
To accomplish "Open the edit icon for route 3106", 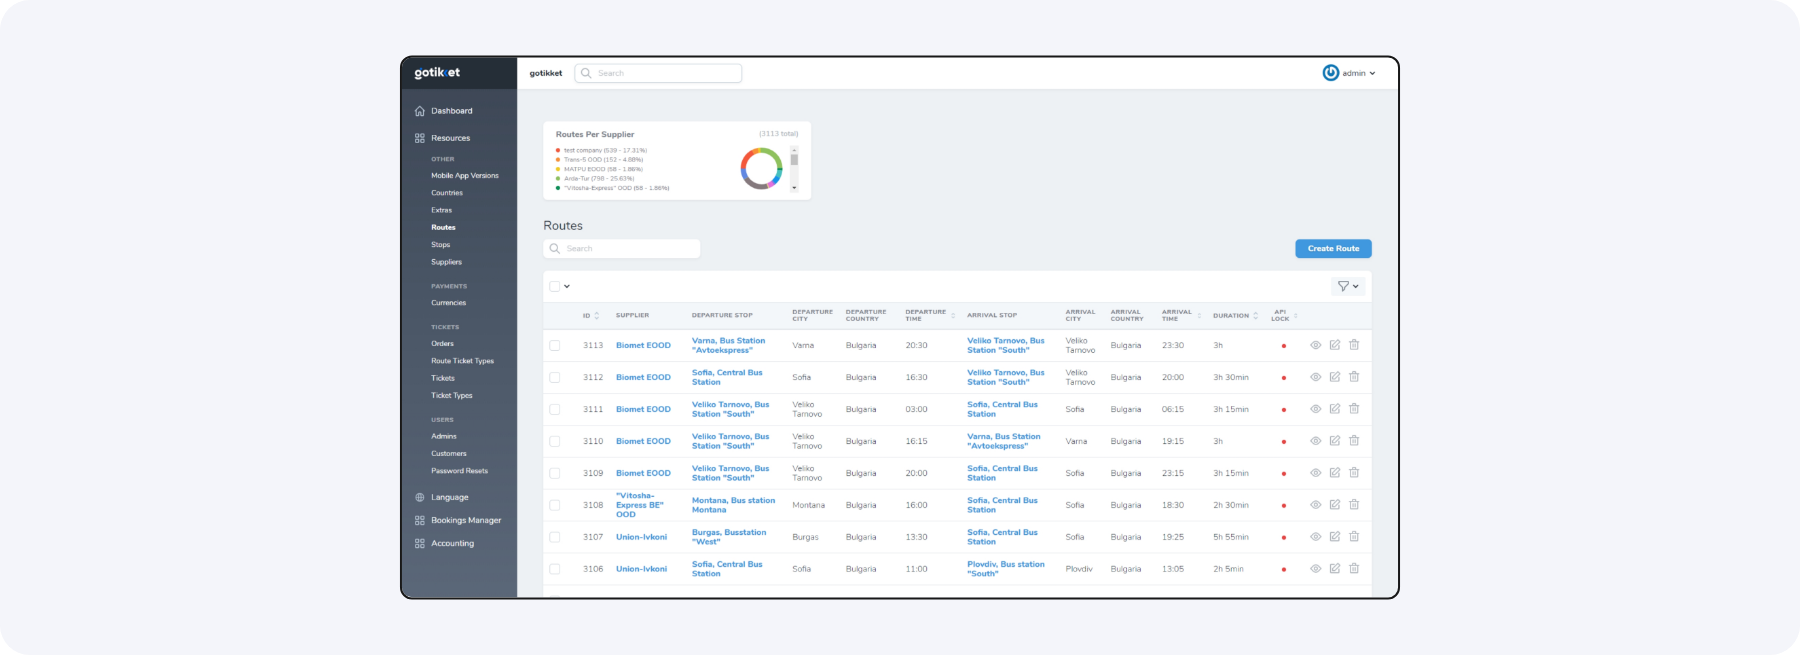I will pos(1334,569).
